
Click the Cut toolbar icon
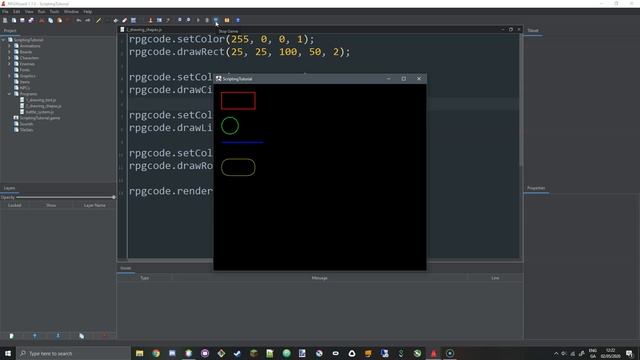[41, 20]
